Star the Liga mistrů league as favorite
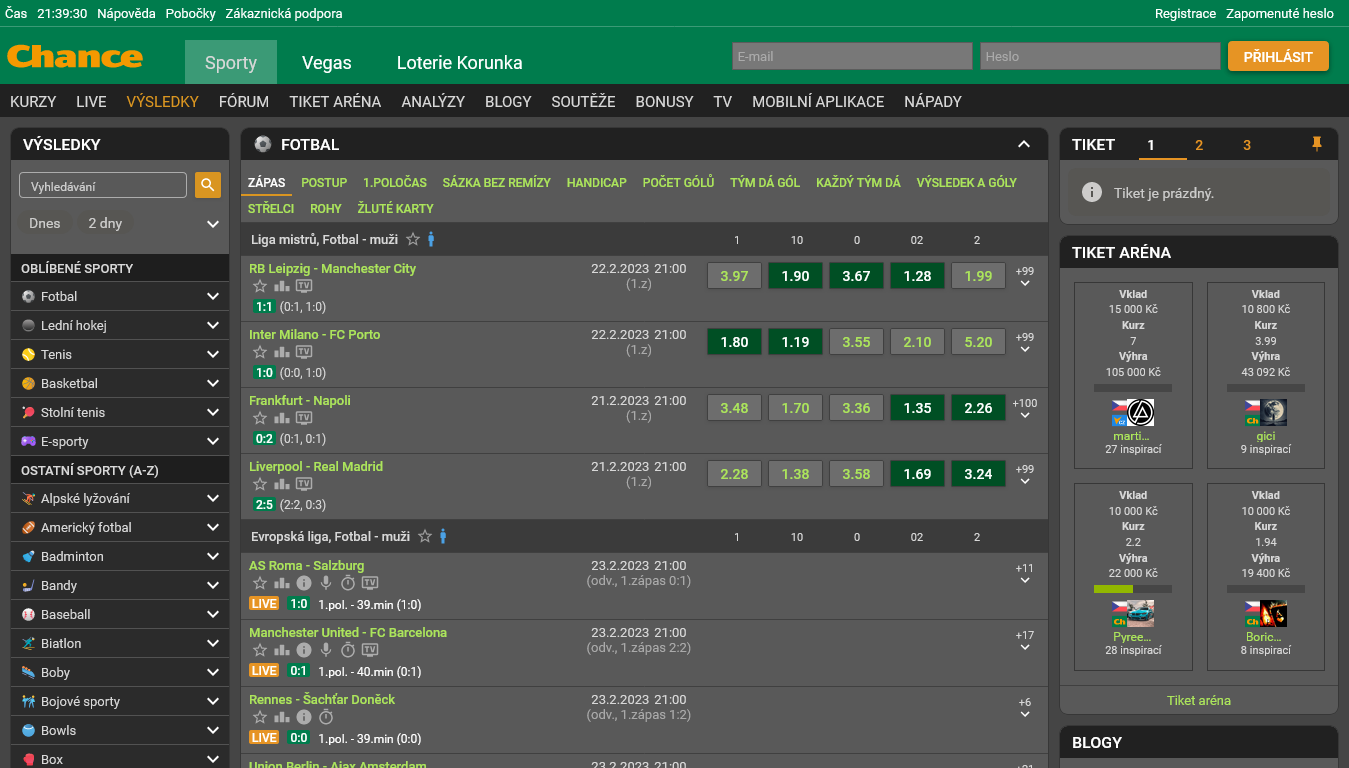Screen dimensions: 1349x768 pos(412,239)
